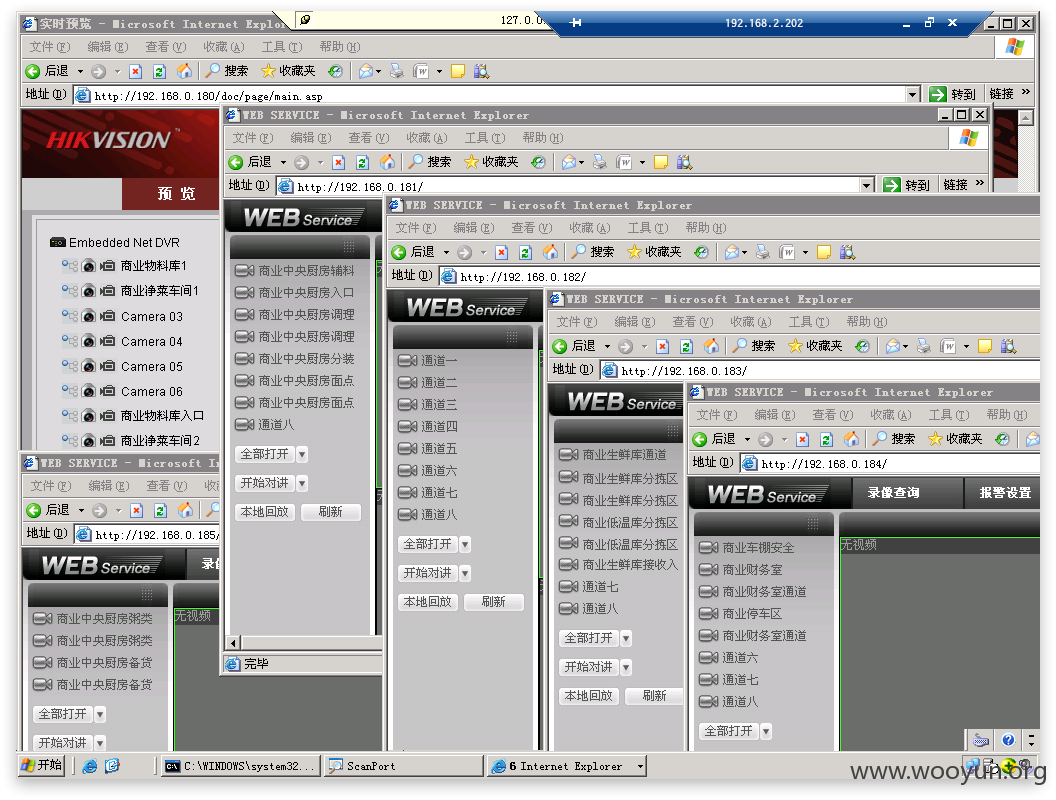This screenshot has height=800, width=1056.
Task: Open 后退 history arrow in 192.168.0.180 toolbar
Action: coord(80,71)
